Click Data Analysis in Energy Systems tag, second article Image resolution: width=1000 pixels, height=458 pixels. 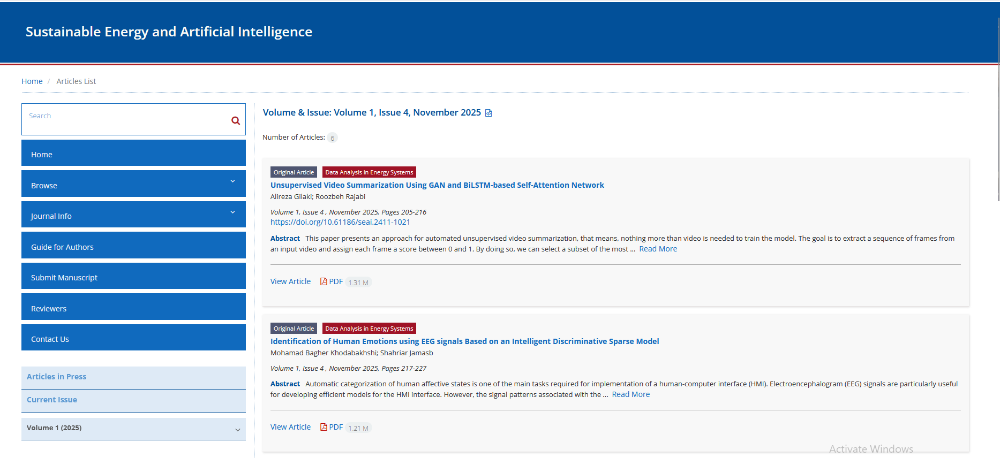point(368,328)
